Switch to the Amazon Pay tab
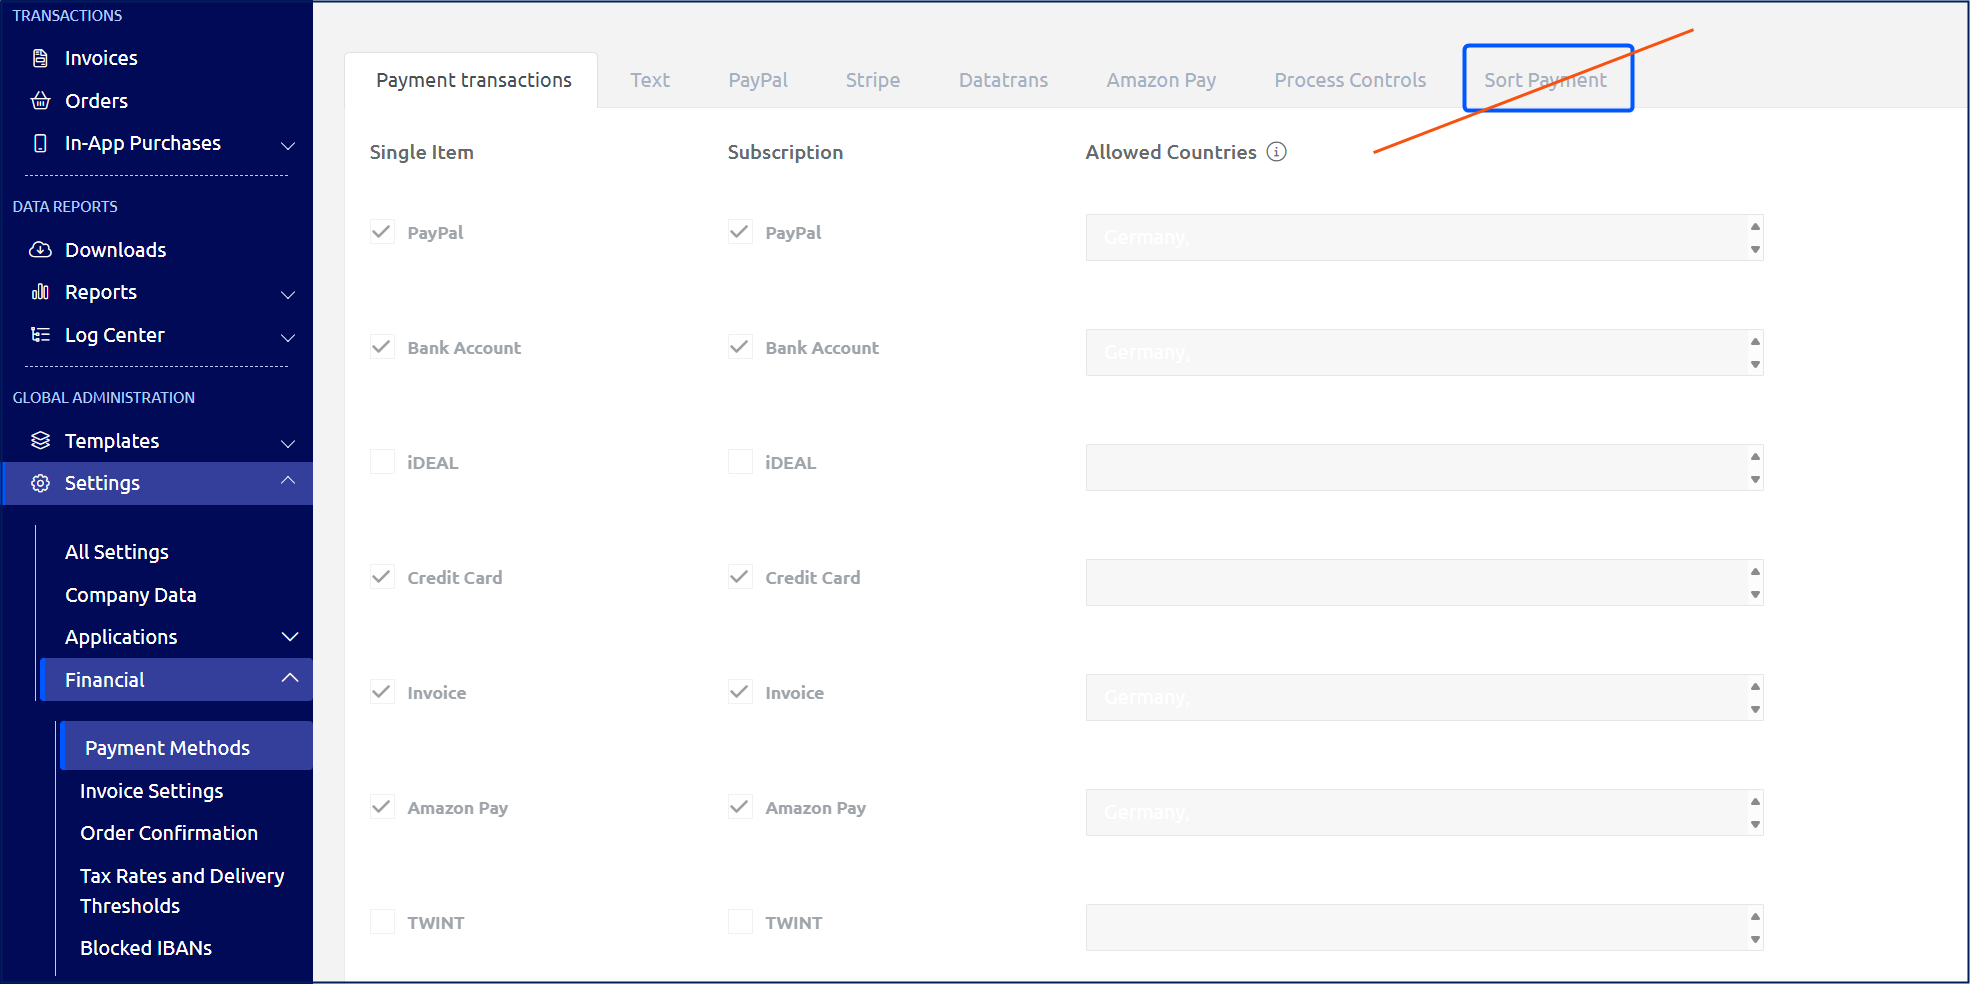Image resolution: width=1970 pixels, height=984 pixels. (1161, 80)
